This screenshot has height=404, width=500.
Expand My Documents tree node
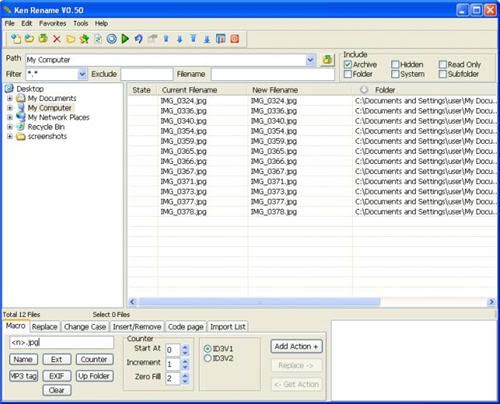(10, 98)
